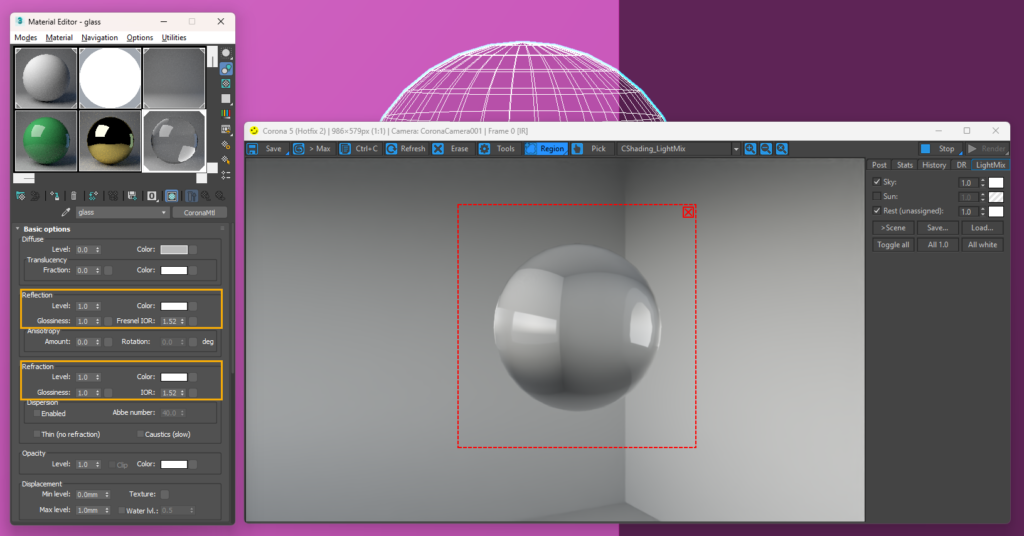Open the Modes menu
Screen dimensions: 1024x536
(25, 38)
